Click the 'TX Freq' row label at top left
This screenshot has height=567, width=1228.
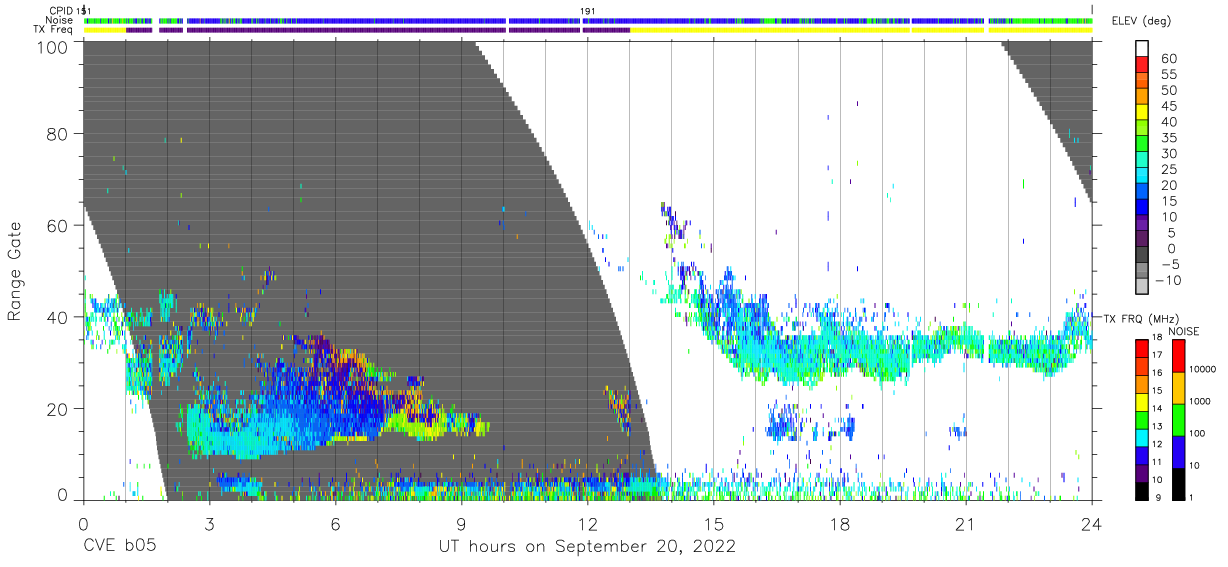55,30
